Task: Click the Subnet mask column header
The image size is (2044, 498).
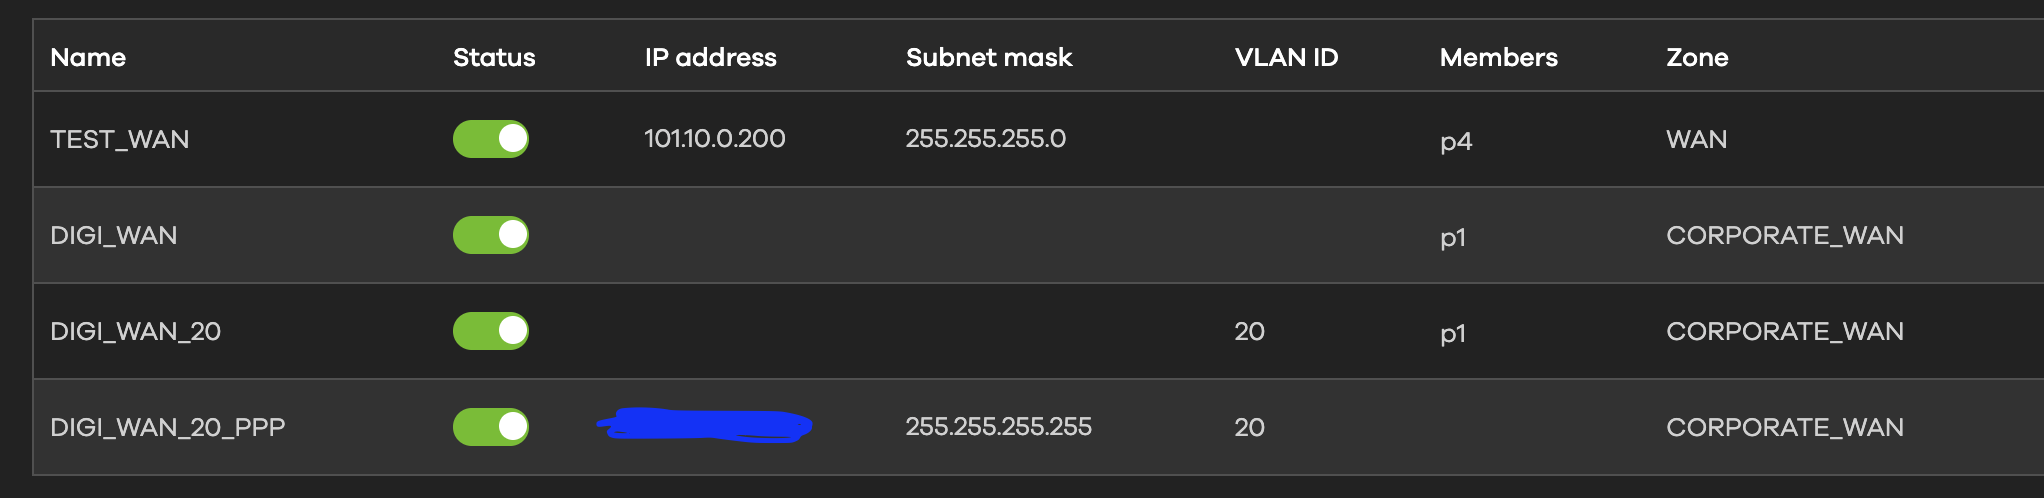Action: pyautogui.click(x=989, y=57)
